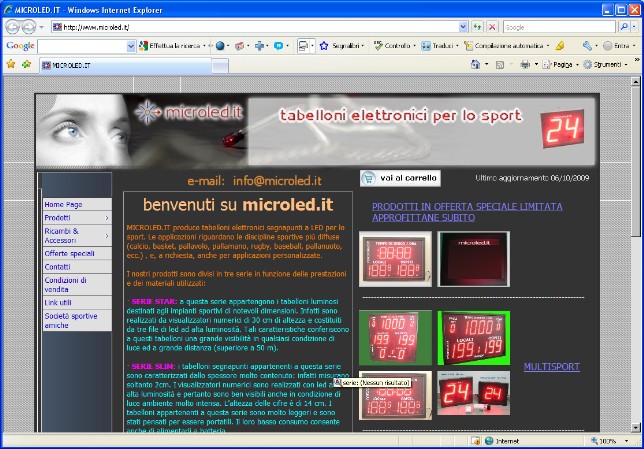
Task: Open the Google toolbar search box dropdown
Action: coord(131,46)
